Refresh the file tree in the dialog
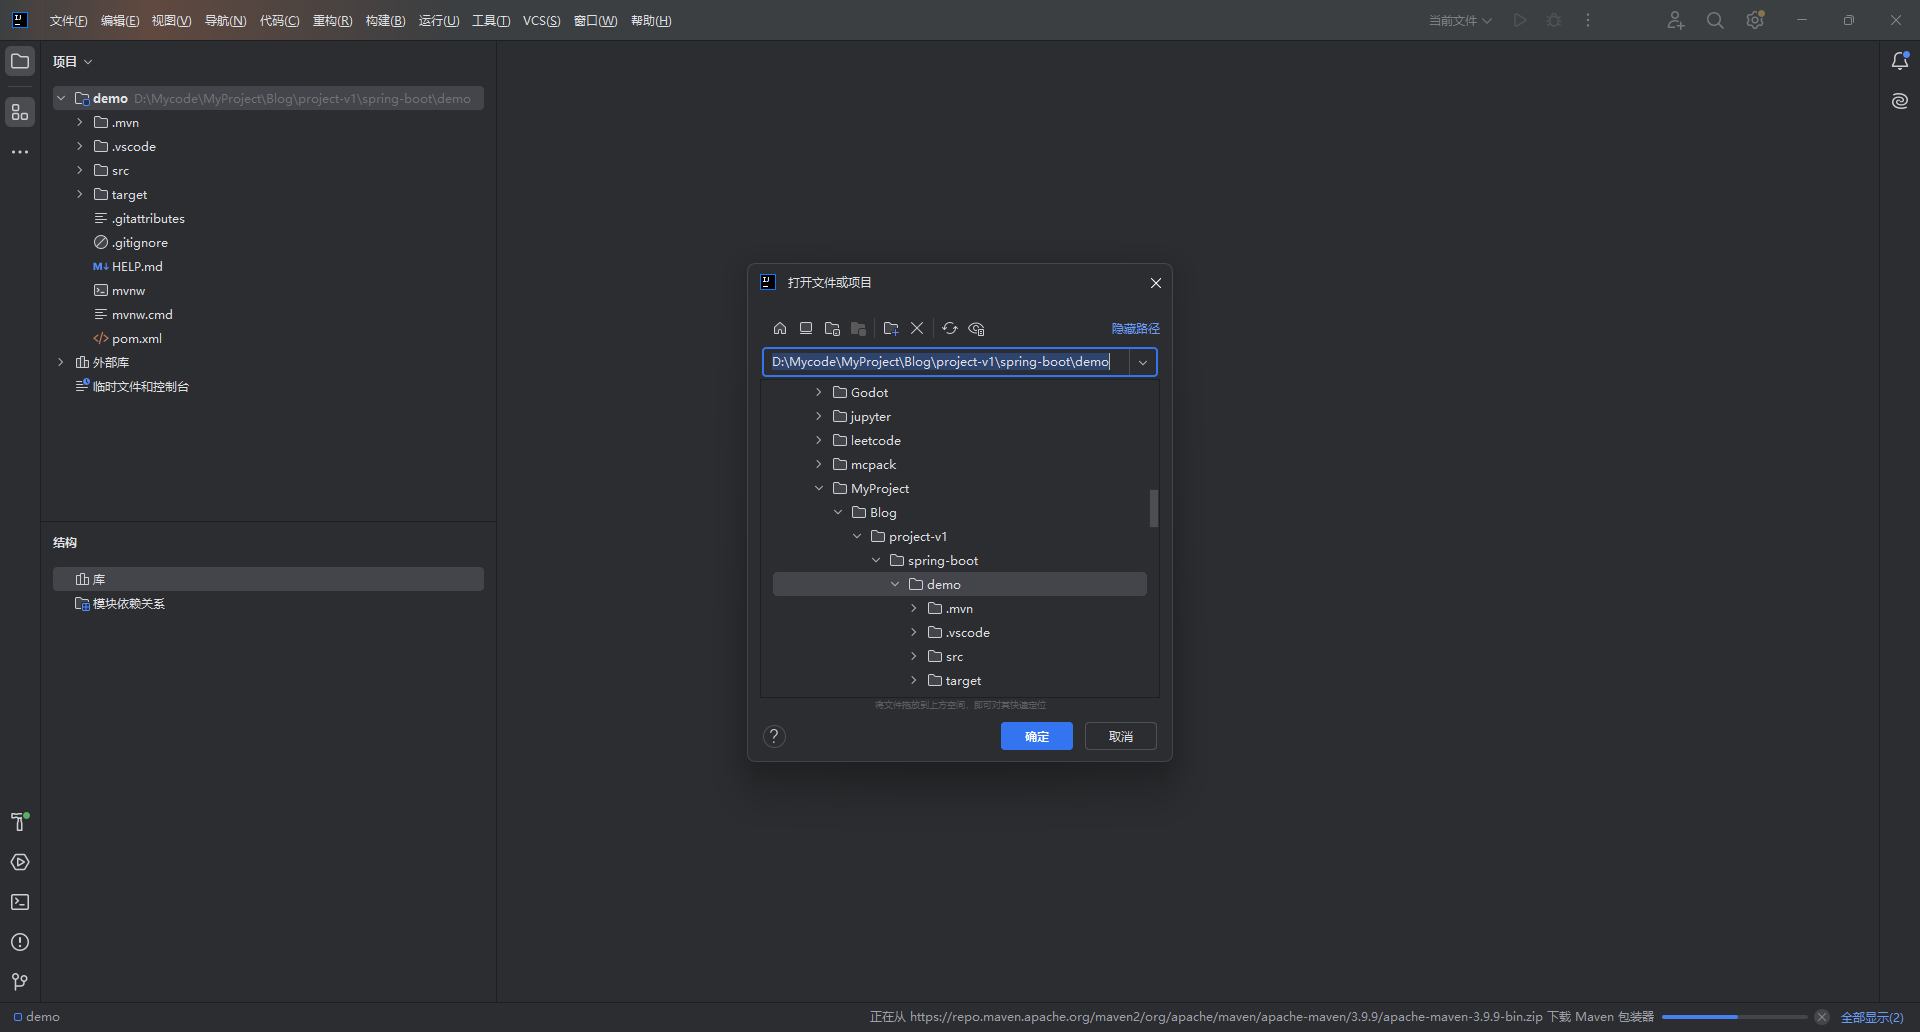 pos(949,328)
